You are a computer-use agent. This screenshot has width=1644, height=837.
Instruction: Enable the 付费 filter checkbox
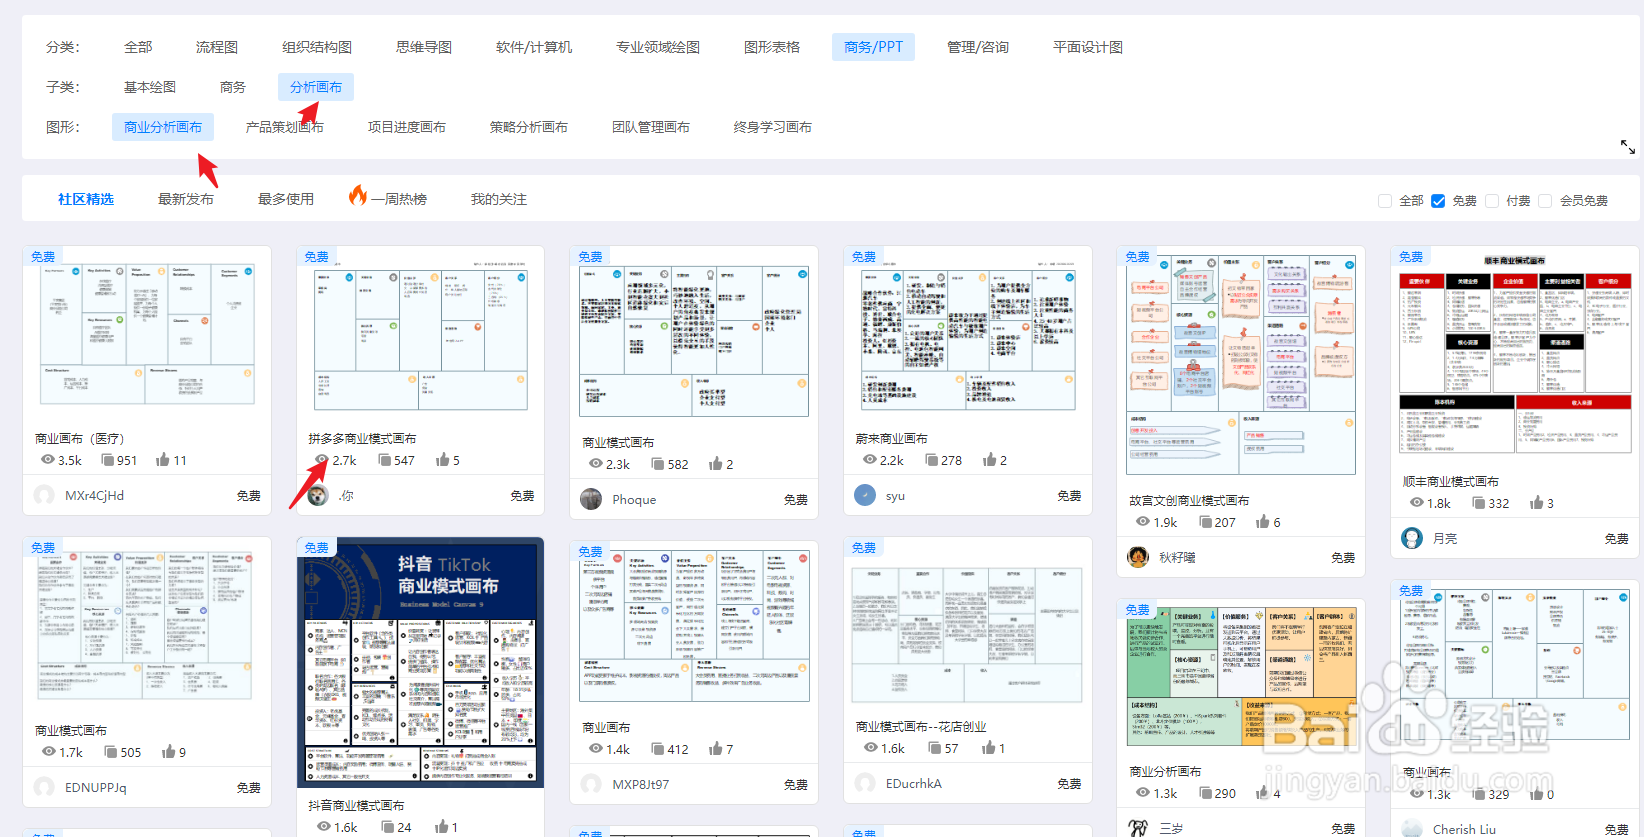pyautogui.click(x=1492, y=201)
